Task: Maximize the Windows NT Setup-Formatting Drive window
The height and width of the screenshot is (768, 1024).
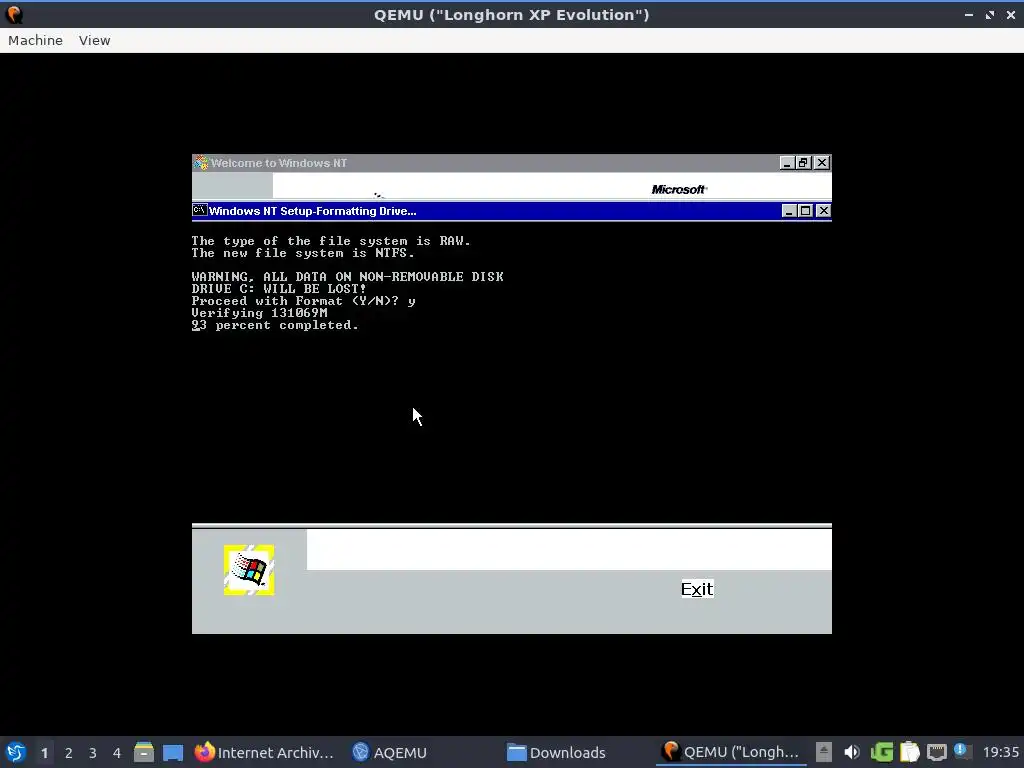Action: [806, 211]
